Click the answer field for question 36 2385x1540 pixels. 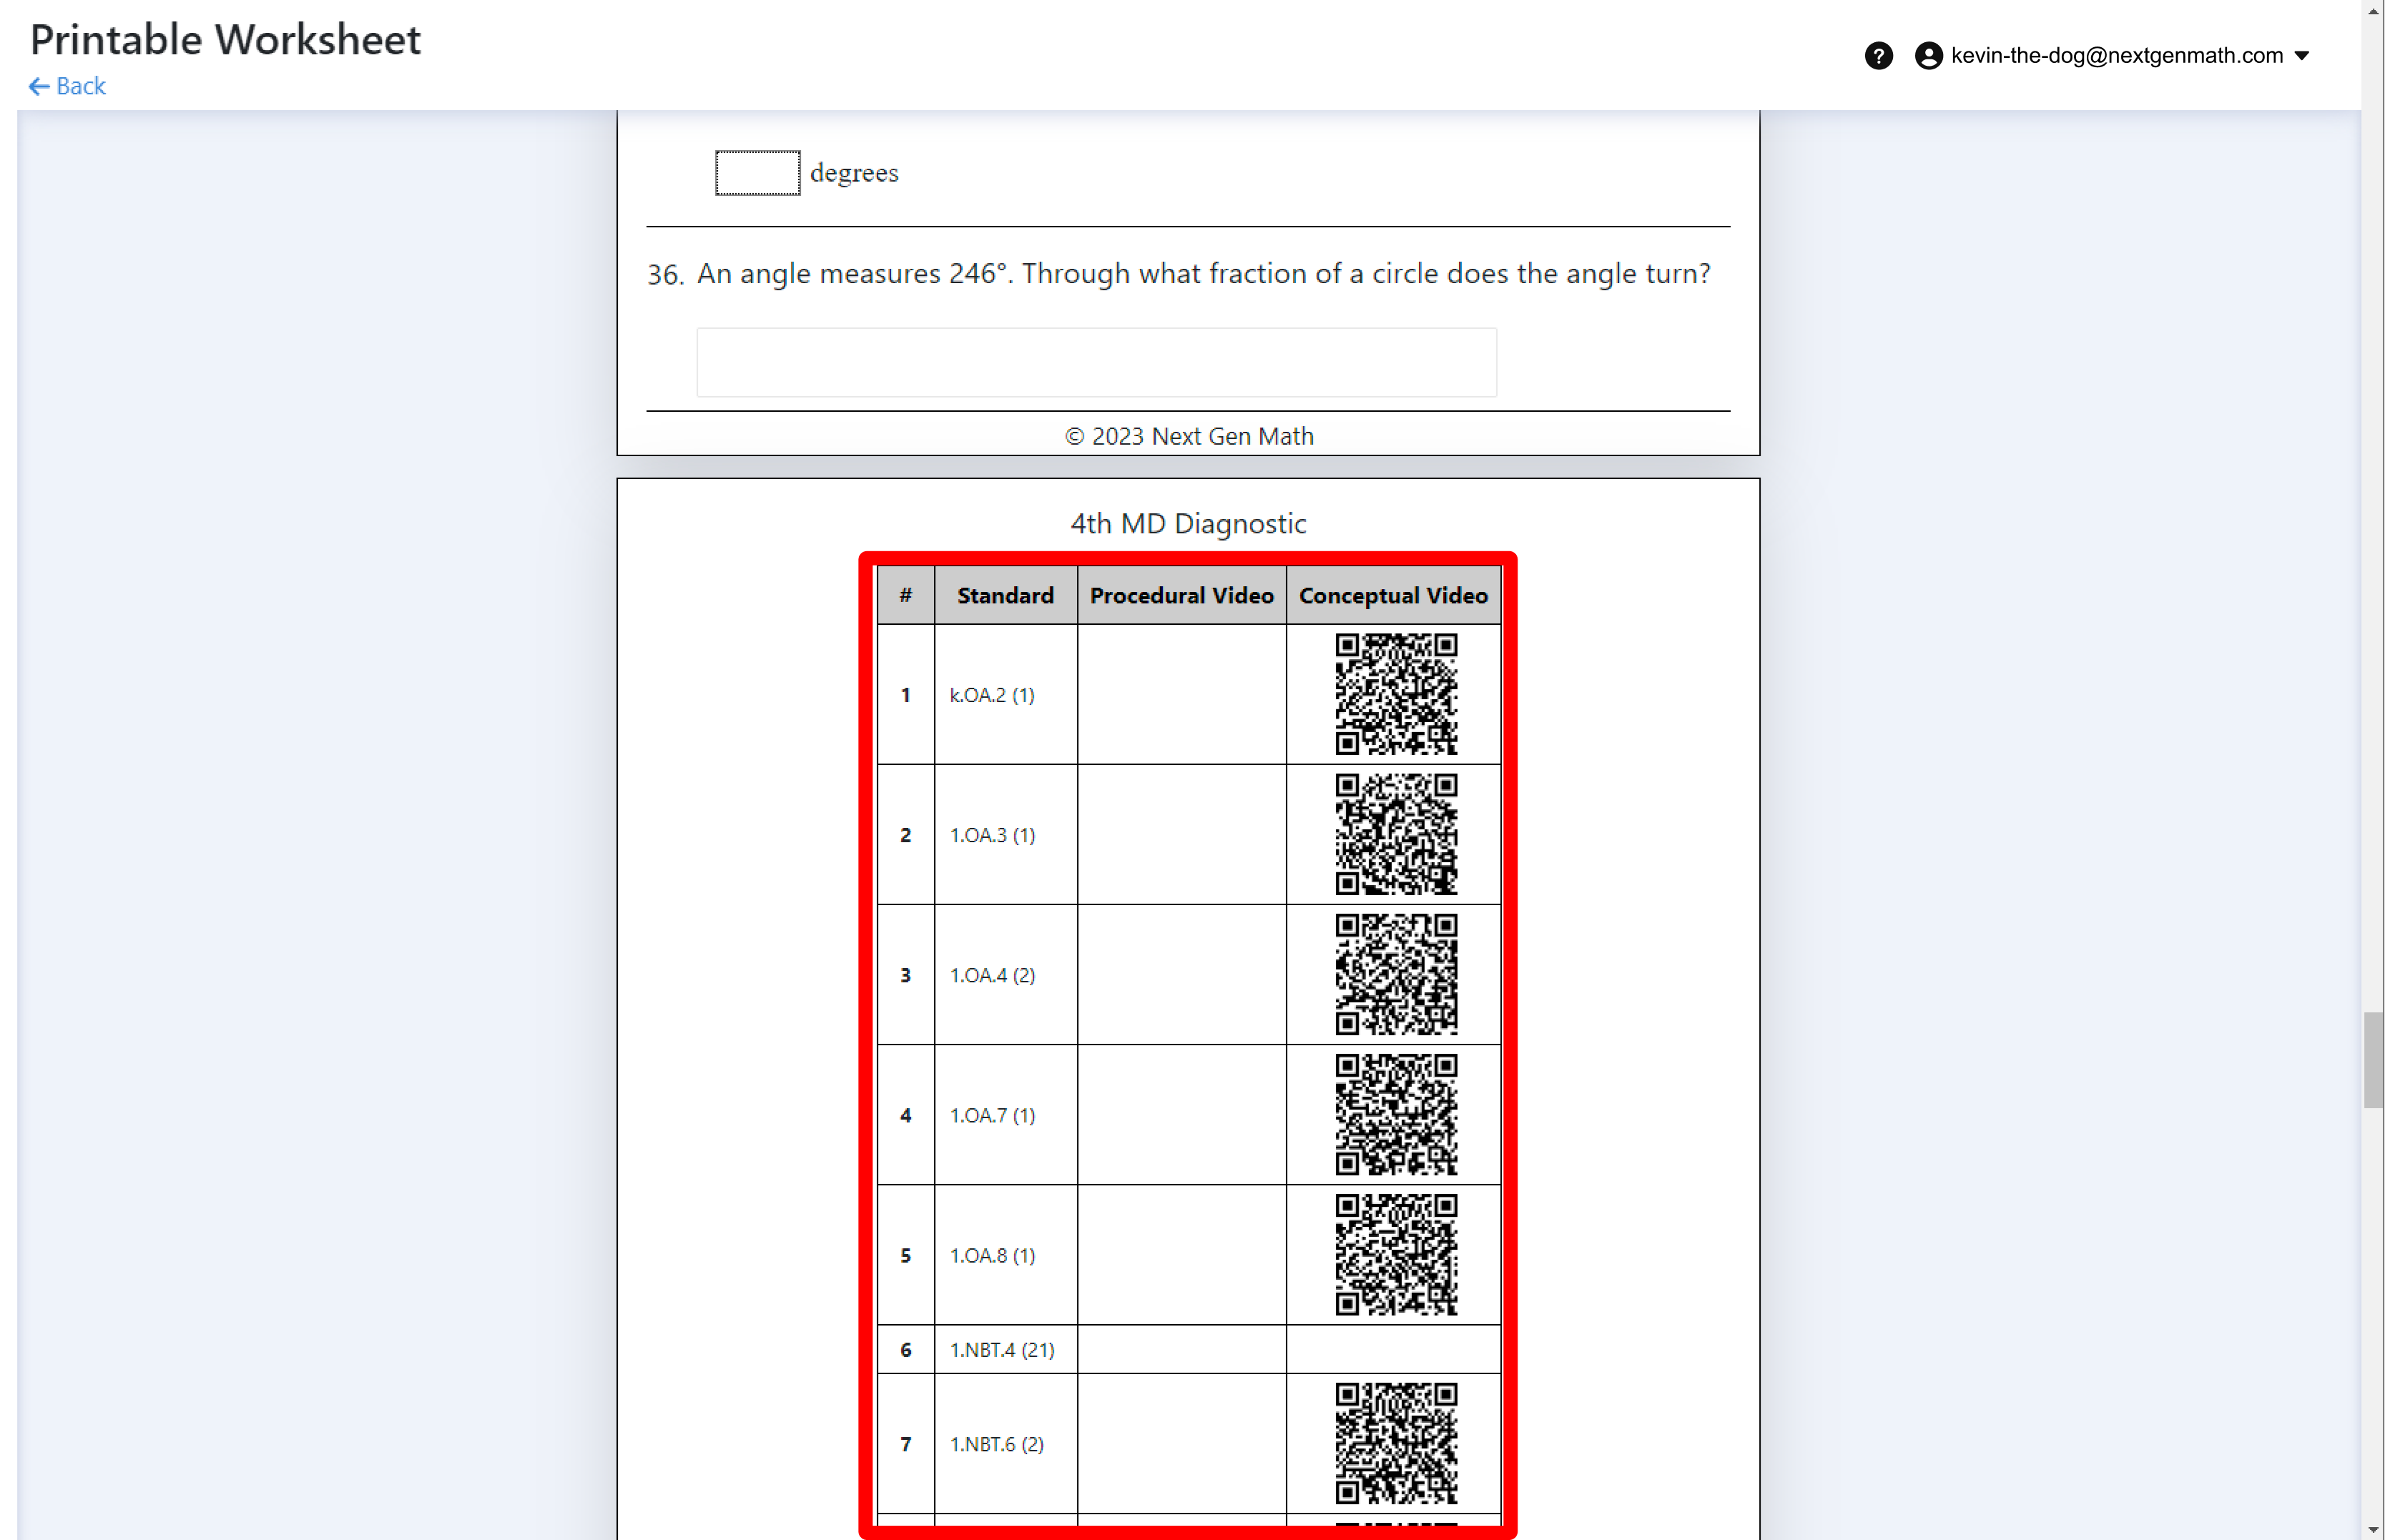pyautogui.click(x=1096, y=362)
